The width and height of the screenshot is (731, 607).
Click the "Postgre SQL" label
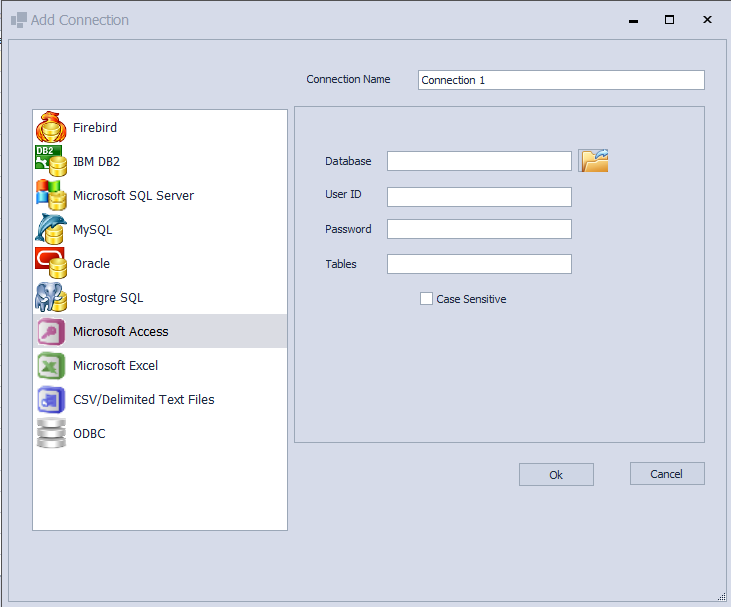point(108,298)
